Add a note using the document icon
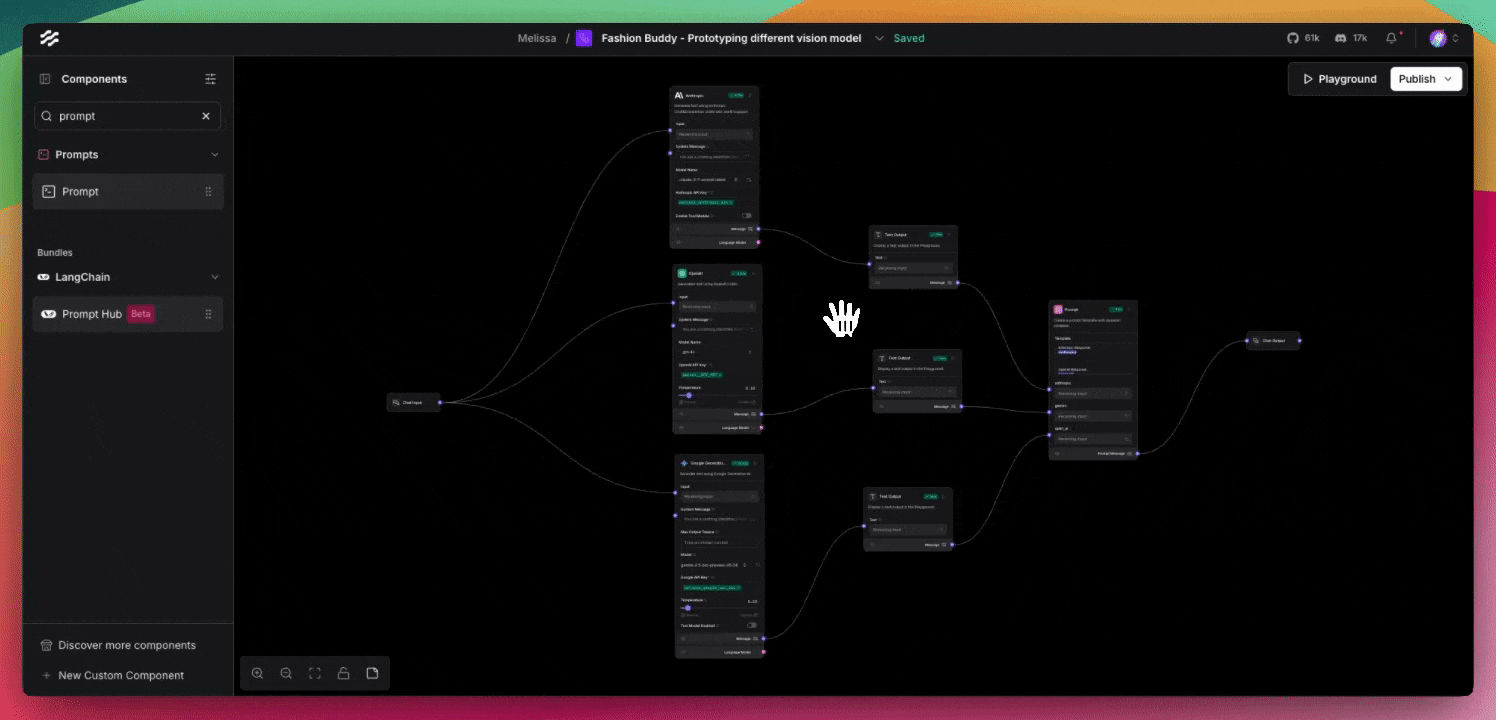The height and width of the screenshot is (720, 1496). [372, 673]
